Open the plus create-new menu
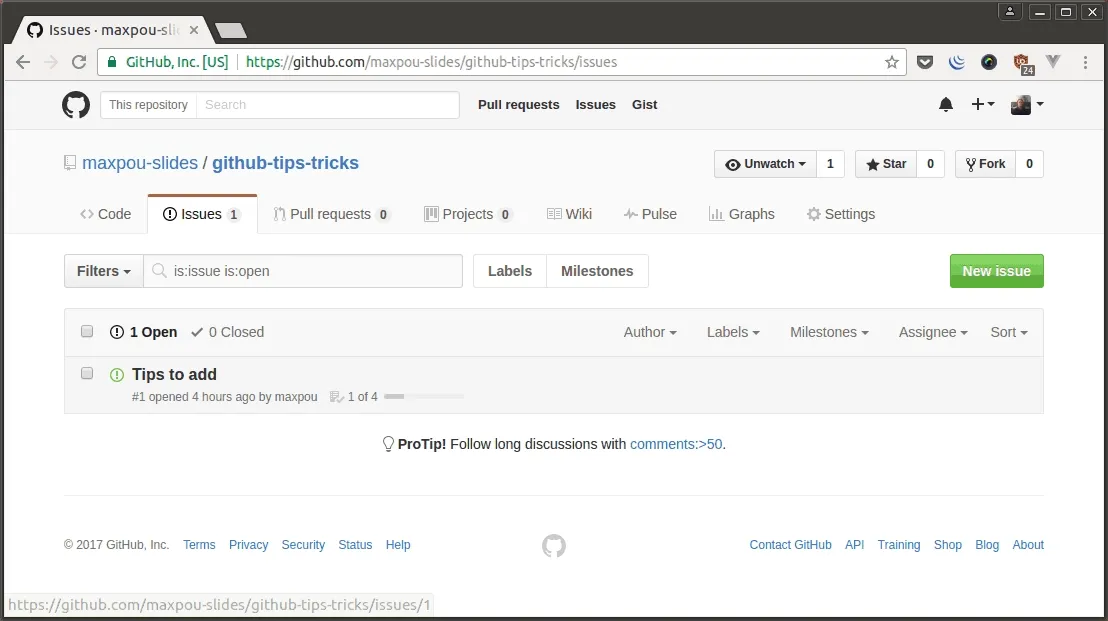 (982, 105)
